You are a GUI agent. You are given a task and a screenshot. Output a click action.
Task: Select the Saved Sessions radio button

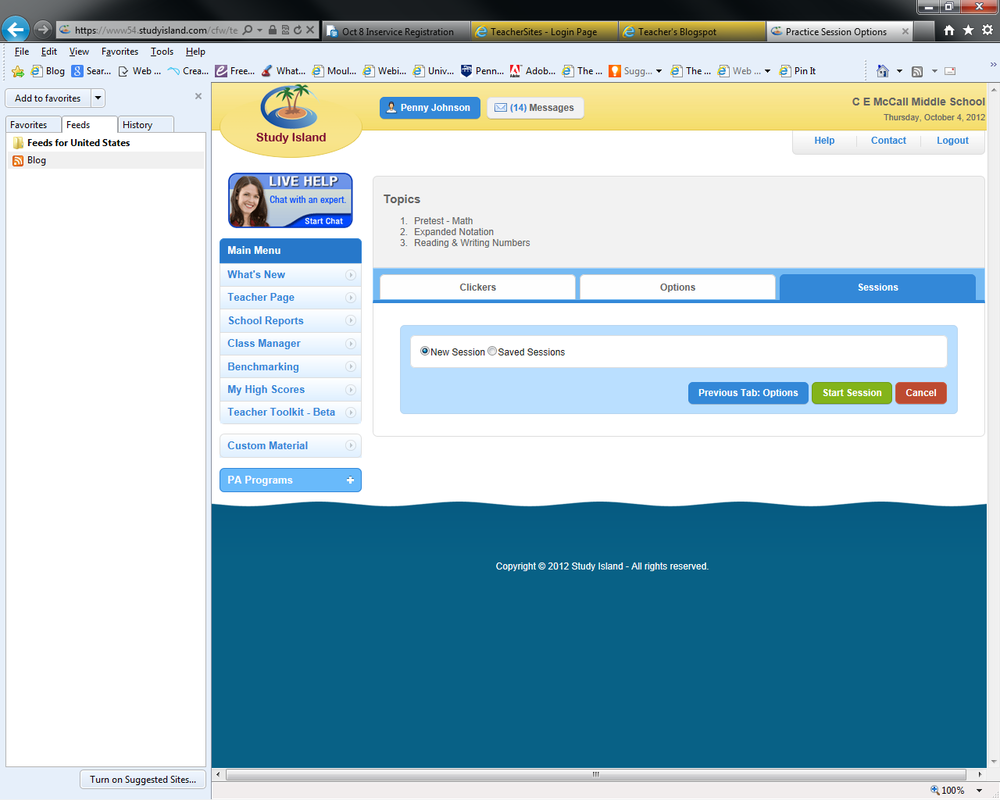(491, 351)
